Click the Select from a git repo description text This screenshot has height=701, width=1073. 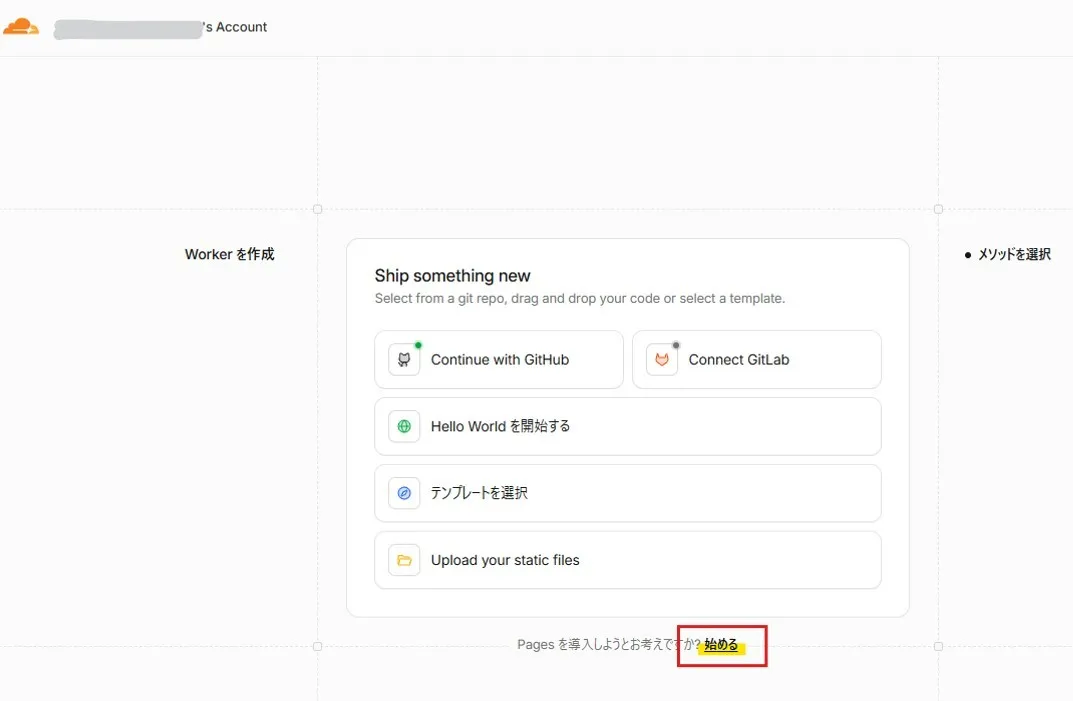point(580,298)
